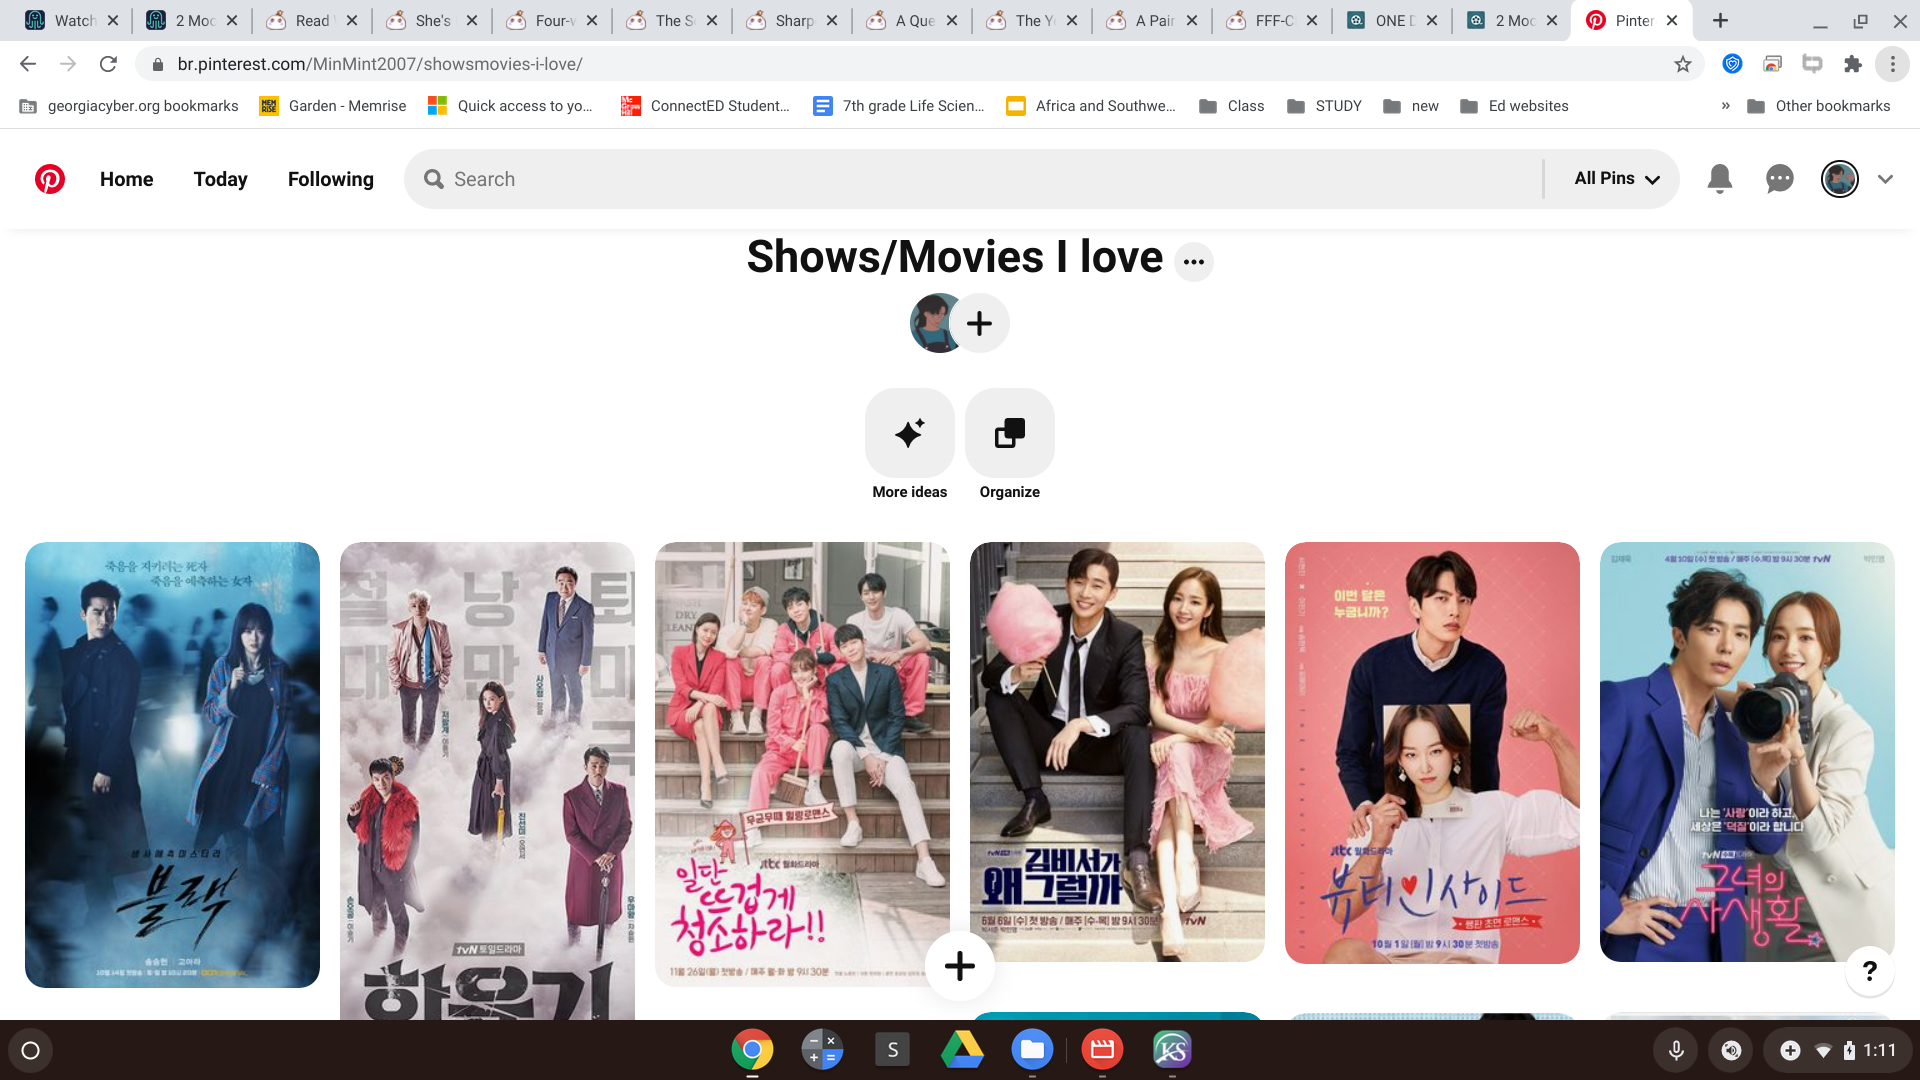Click the floating add pin plus button

[960, 966]
